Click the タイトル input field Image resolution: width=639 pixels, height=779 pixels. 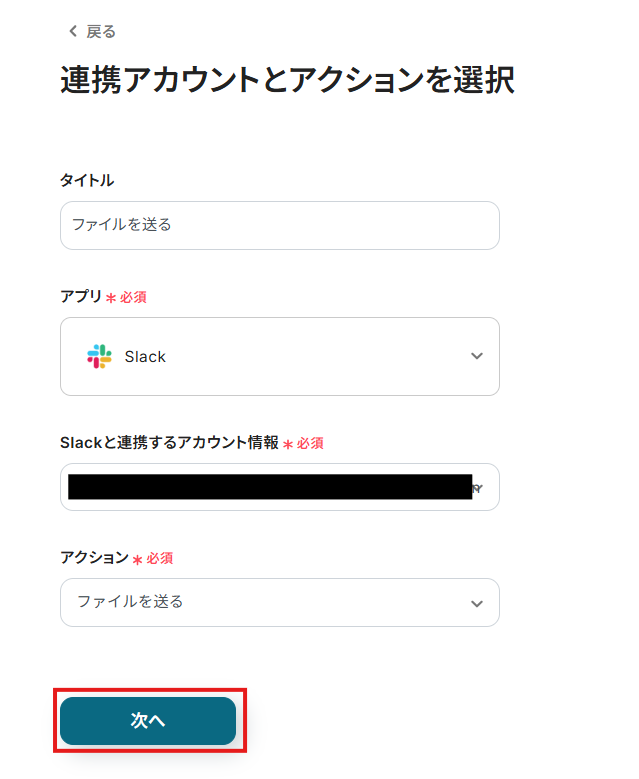pos(279,225)
